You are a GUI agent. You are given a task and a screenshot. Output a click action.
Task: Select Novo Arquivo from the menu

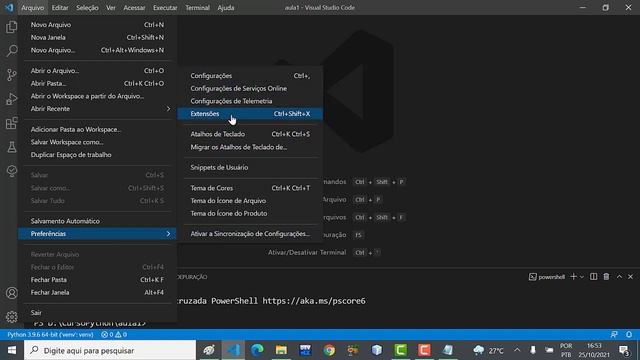coord(98,24)
